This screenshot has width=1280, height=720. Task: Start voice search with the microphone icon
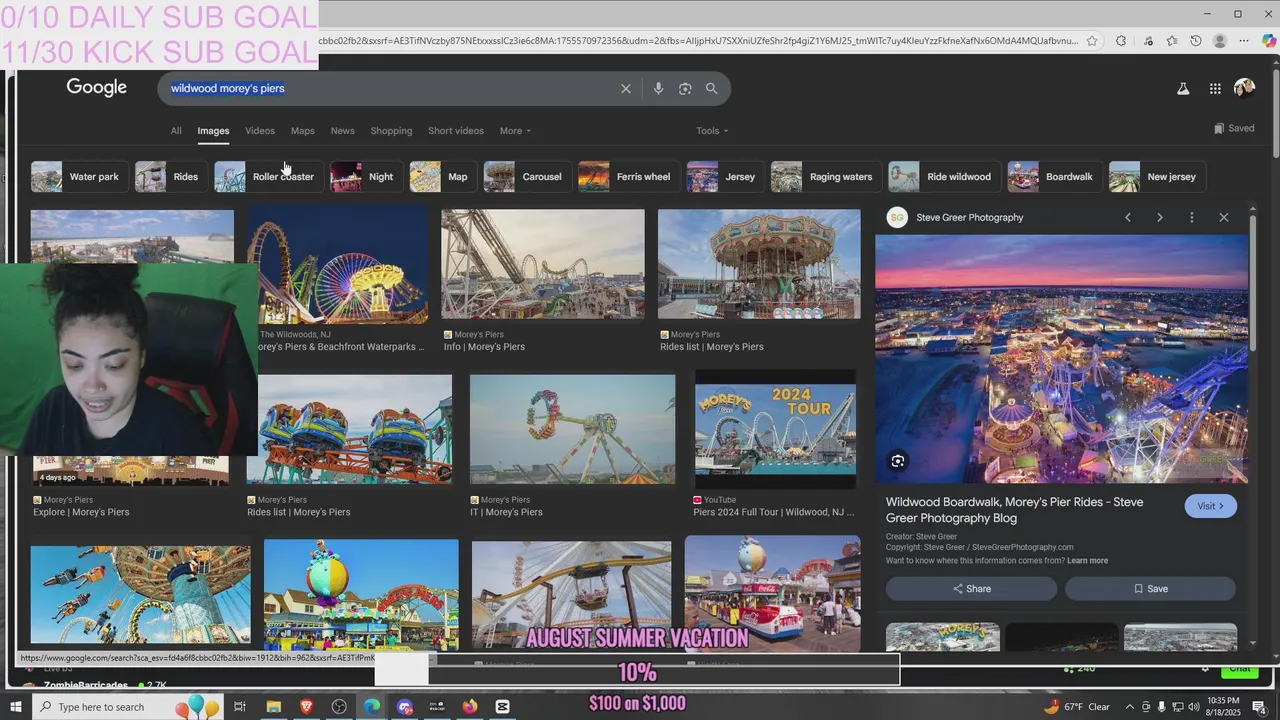click(658, 89)
